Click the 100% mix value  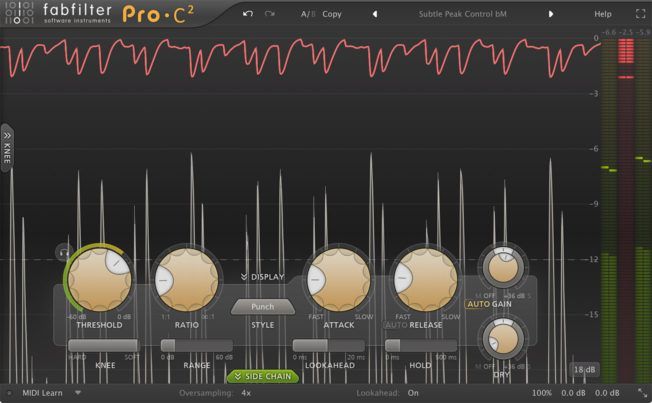point(542,393)
